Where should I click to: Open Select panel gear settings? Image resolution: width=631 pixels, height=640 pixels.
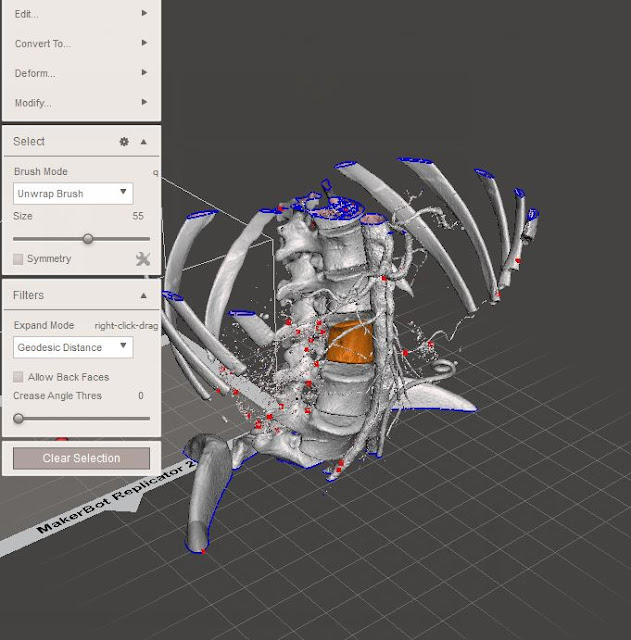pos(124,142)
